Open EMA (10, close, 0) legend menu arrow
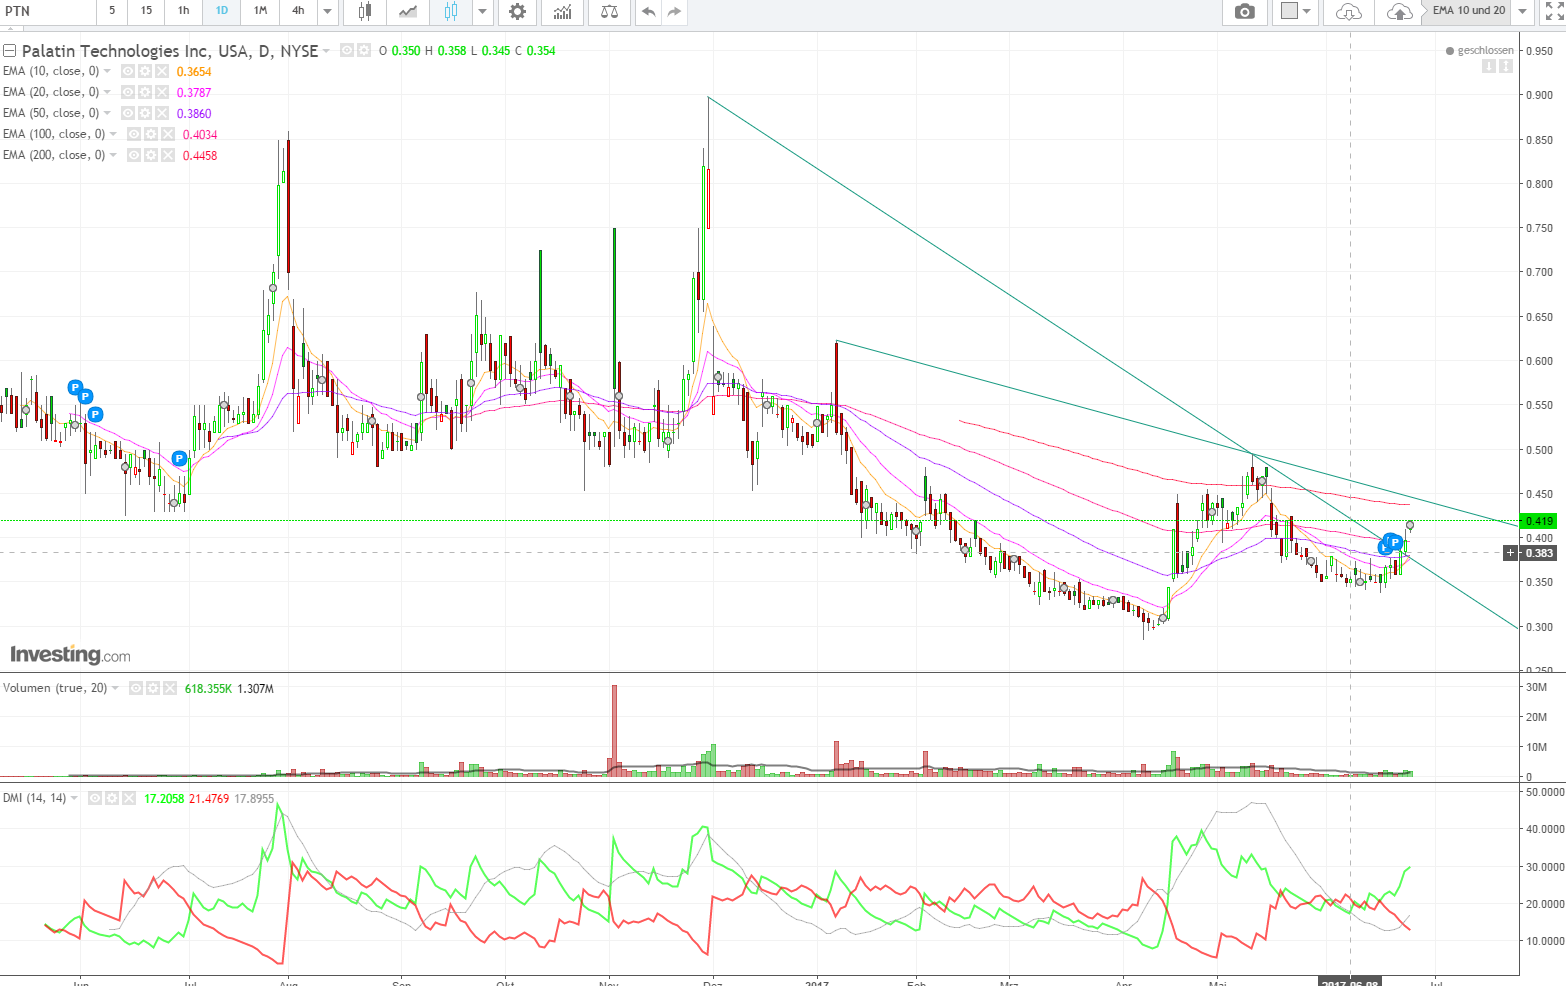Screen dimensions: 1566x986 [x=107, y=72]
